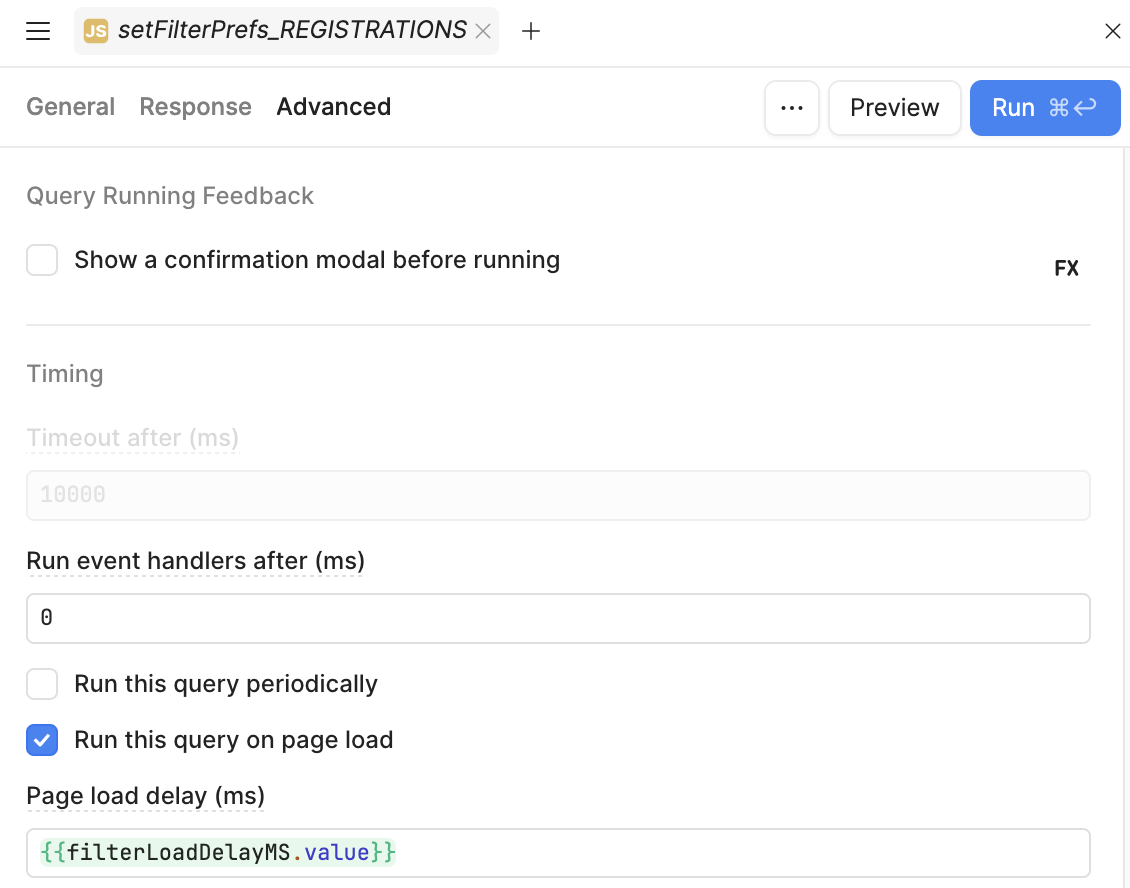Open the three-dot more options menu
This screenshot has width=1130, height=888.
[x=791, y=108]
